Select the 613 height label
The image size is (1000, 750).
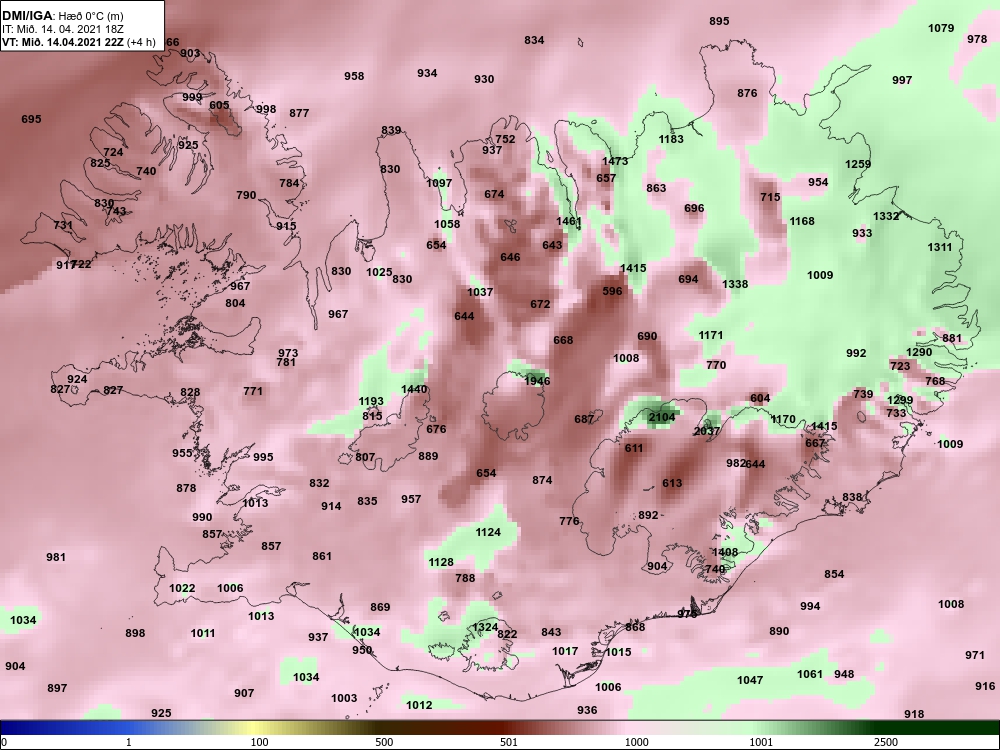click(x=672, y=483)
